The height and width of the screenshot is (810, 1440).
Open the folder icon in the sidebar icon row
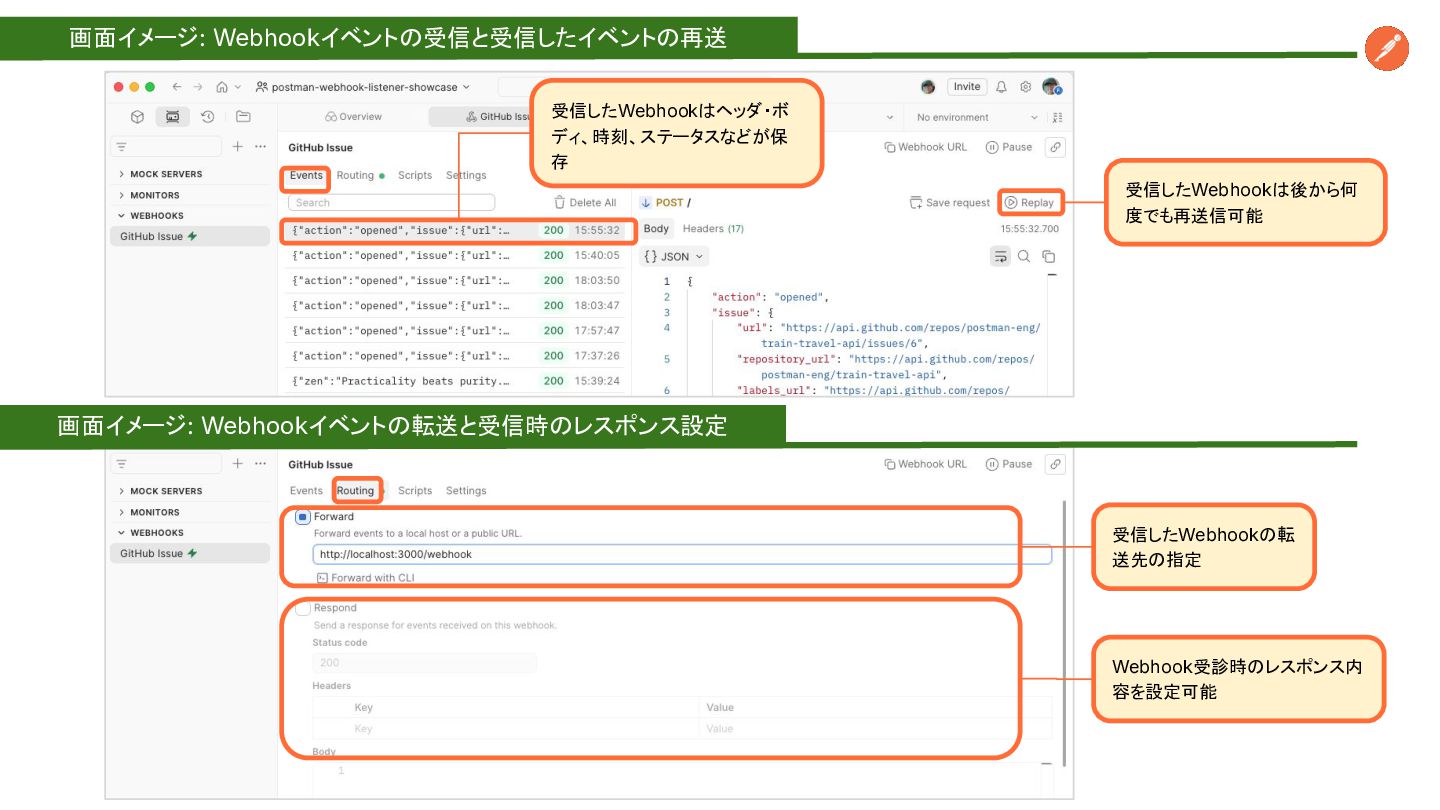coord(243,117)
